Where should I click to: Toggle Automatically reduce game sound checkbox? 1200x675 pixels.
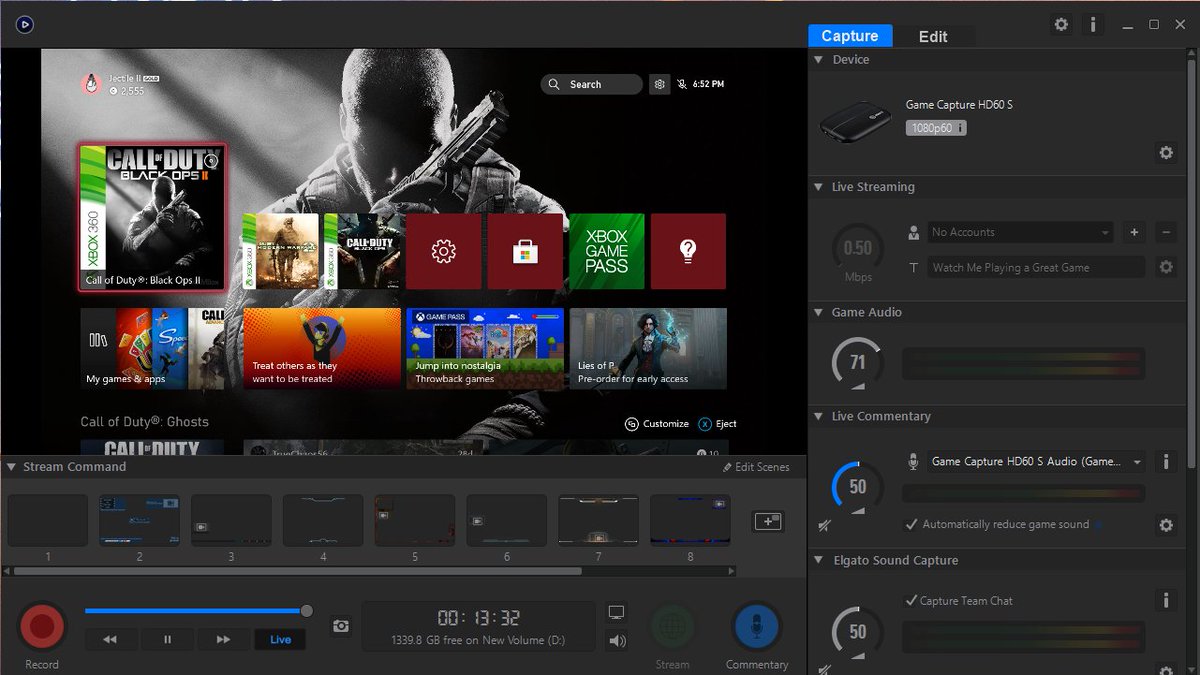click(x=911, y=524)
